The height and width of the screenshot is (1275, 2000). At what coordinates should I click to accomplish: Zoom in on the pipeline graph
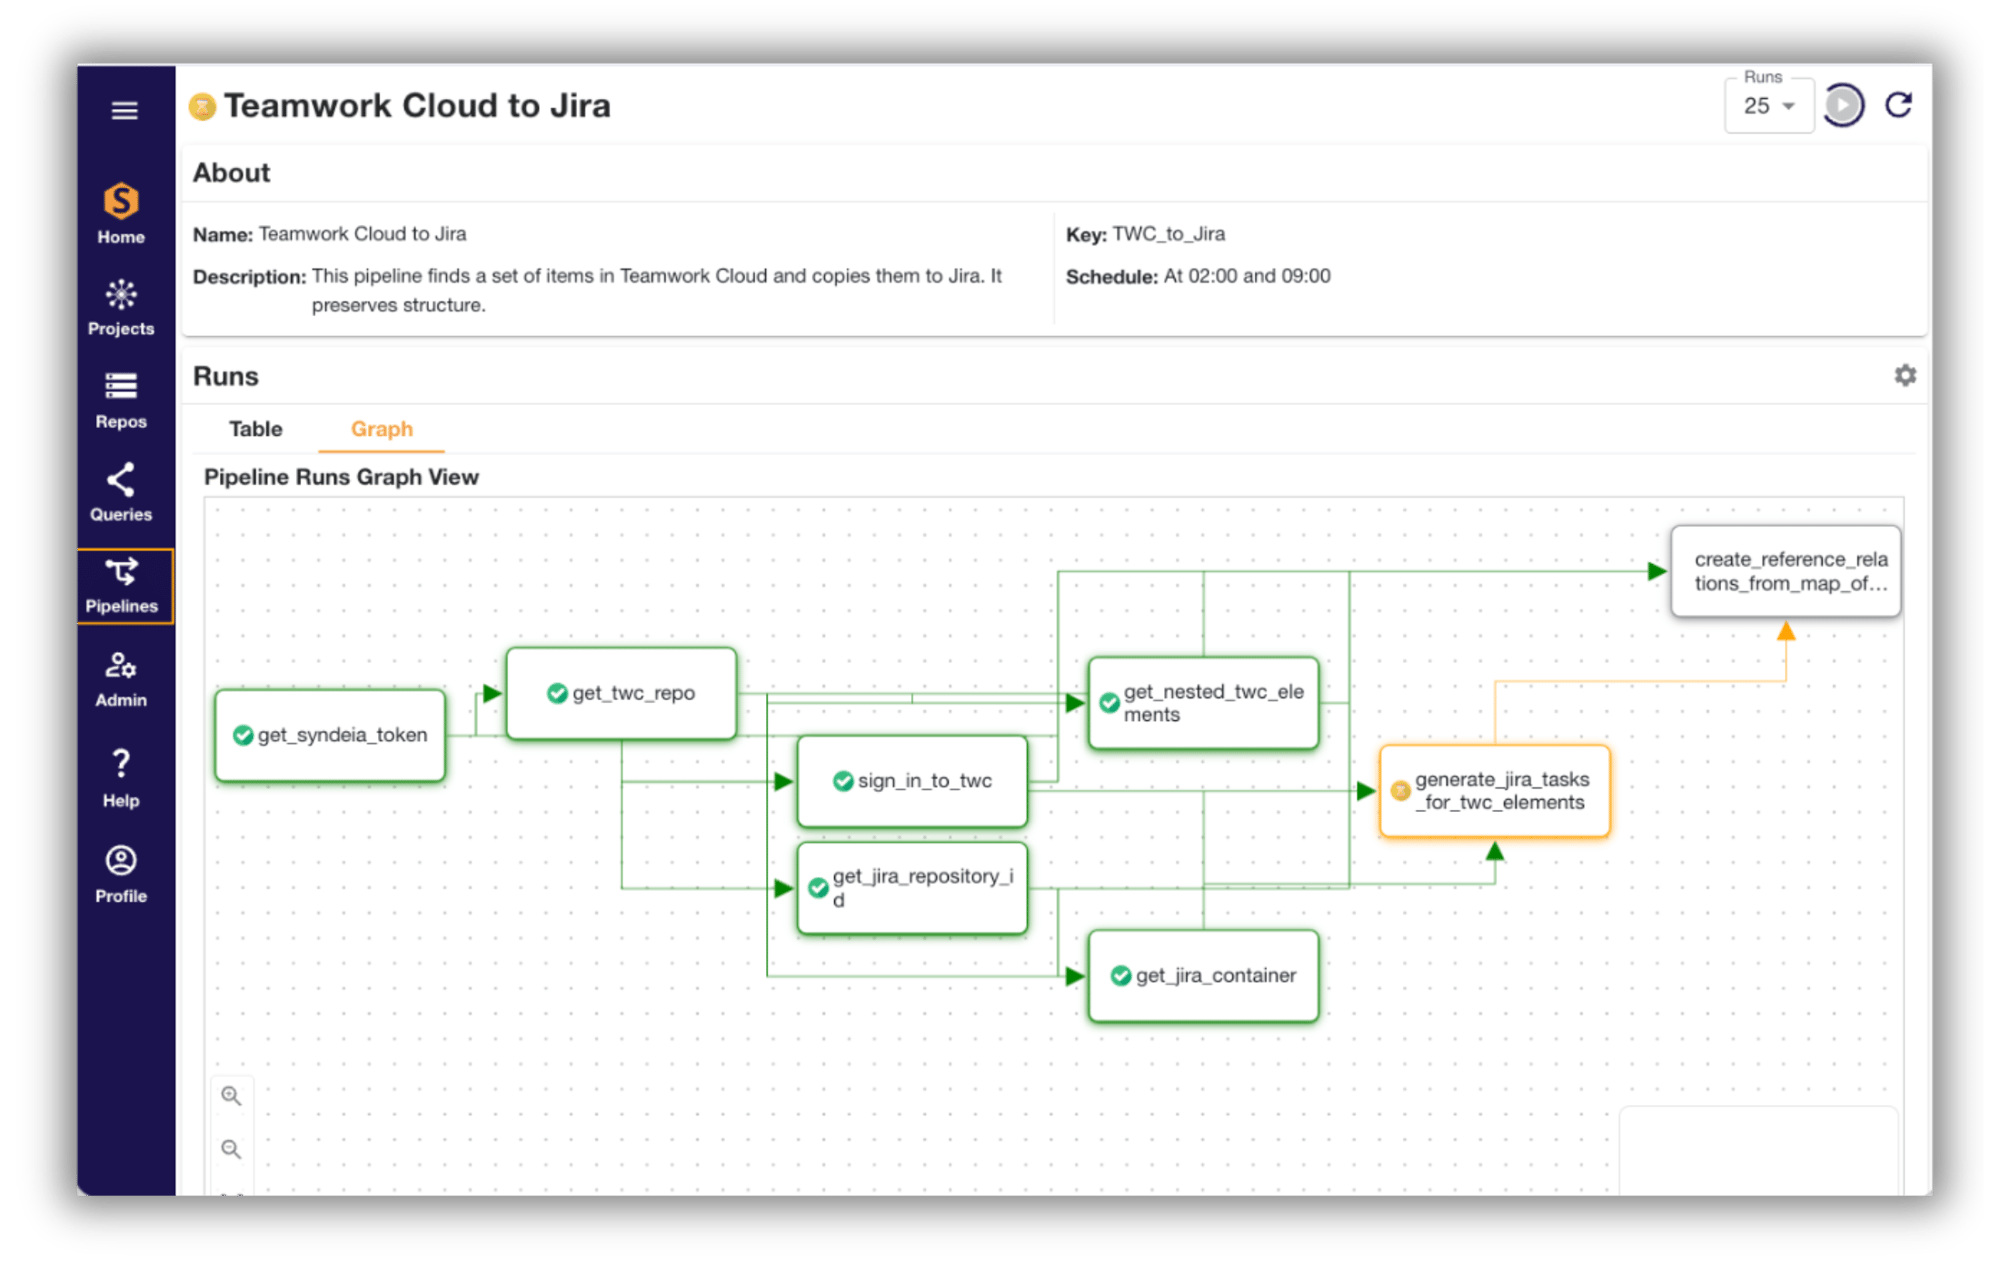click(x=232, y=1096)
